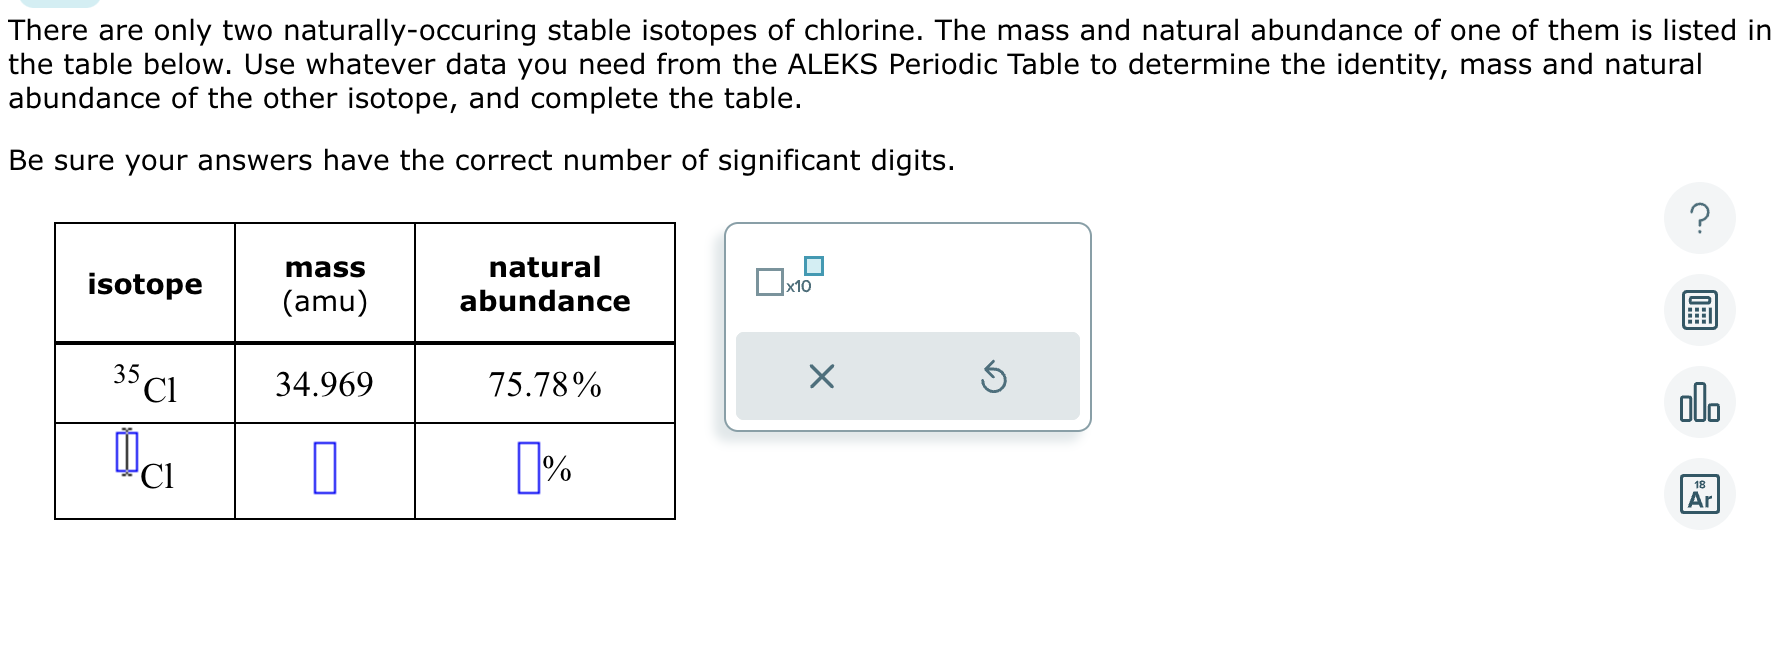Undo your entry with the reset arrow icon
Image resolution: width=1782 pixels, height=654 pixels.
[993, 375]
